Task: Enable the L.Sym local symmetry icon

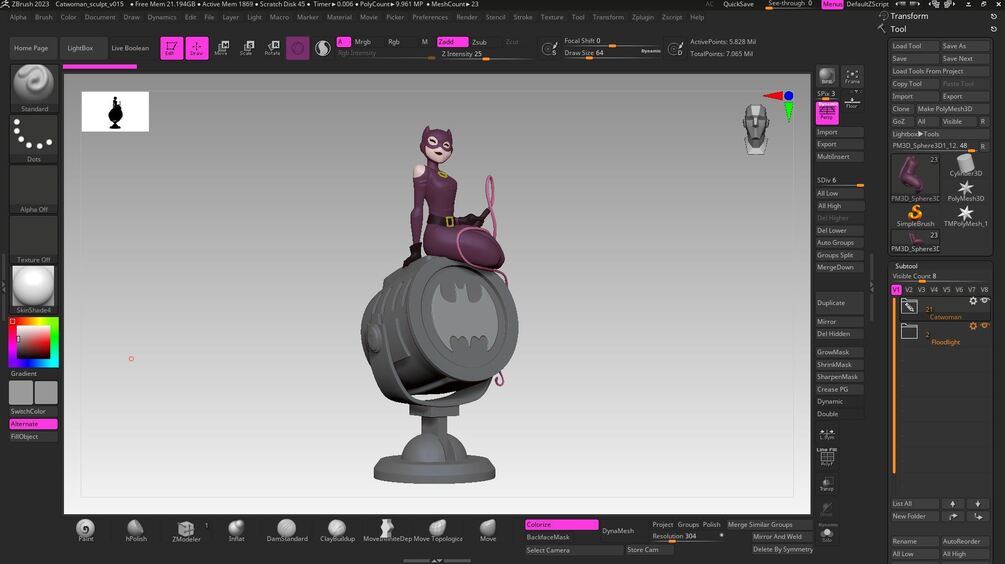Action: [827, 435]
